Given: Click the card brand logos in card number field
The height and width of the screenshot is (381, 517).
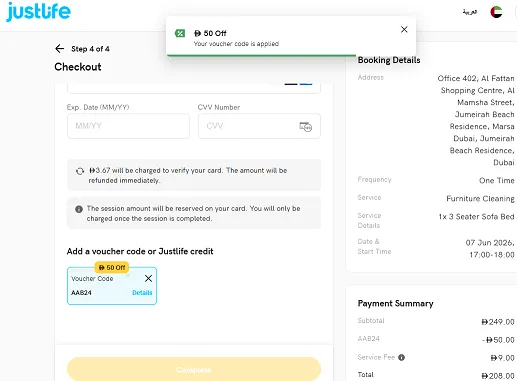Looking at the screenshot, I should 298,84.
